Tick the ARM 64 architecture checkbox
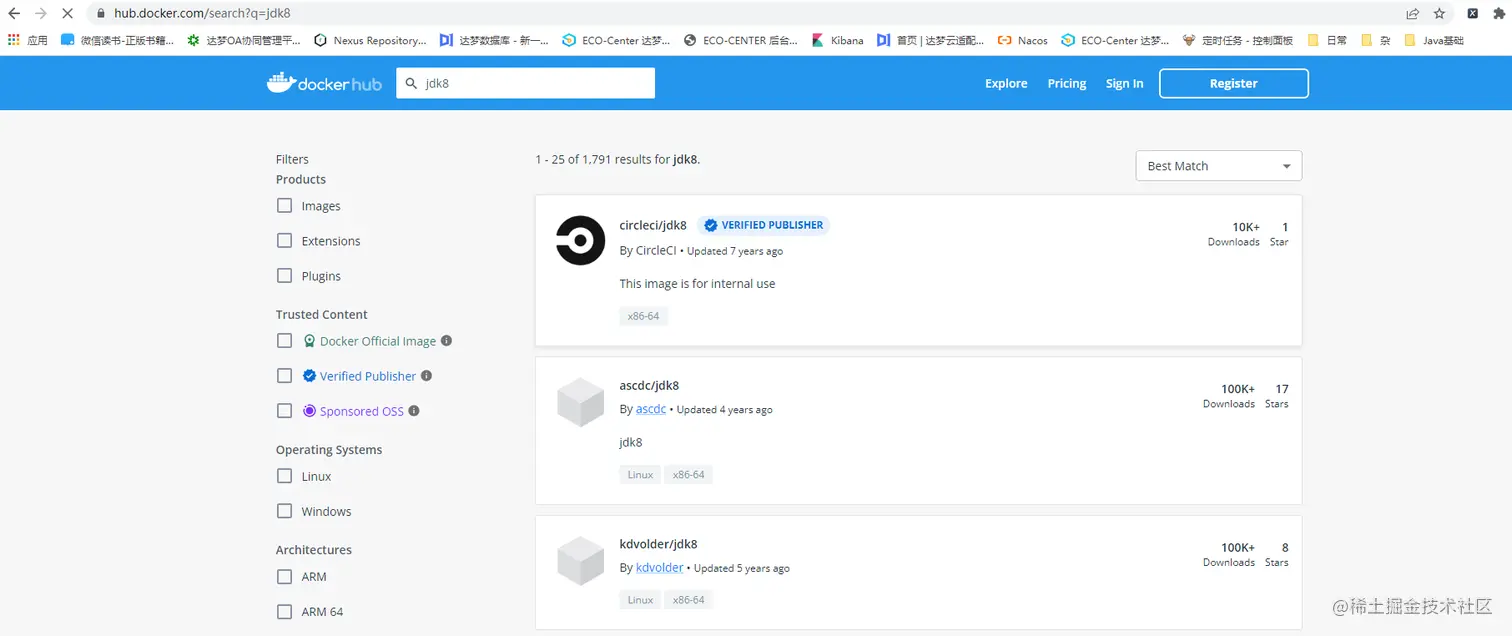 [285, 612]
